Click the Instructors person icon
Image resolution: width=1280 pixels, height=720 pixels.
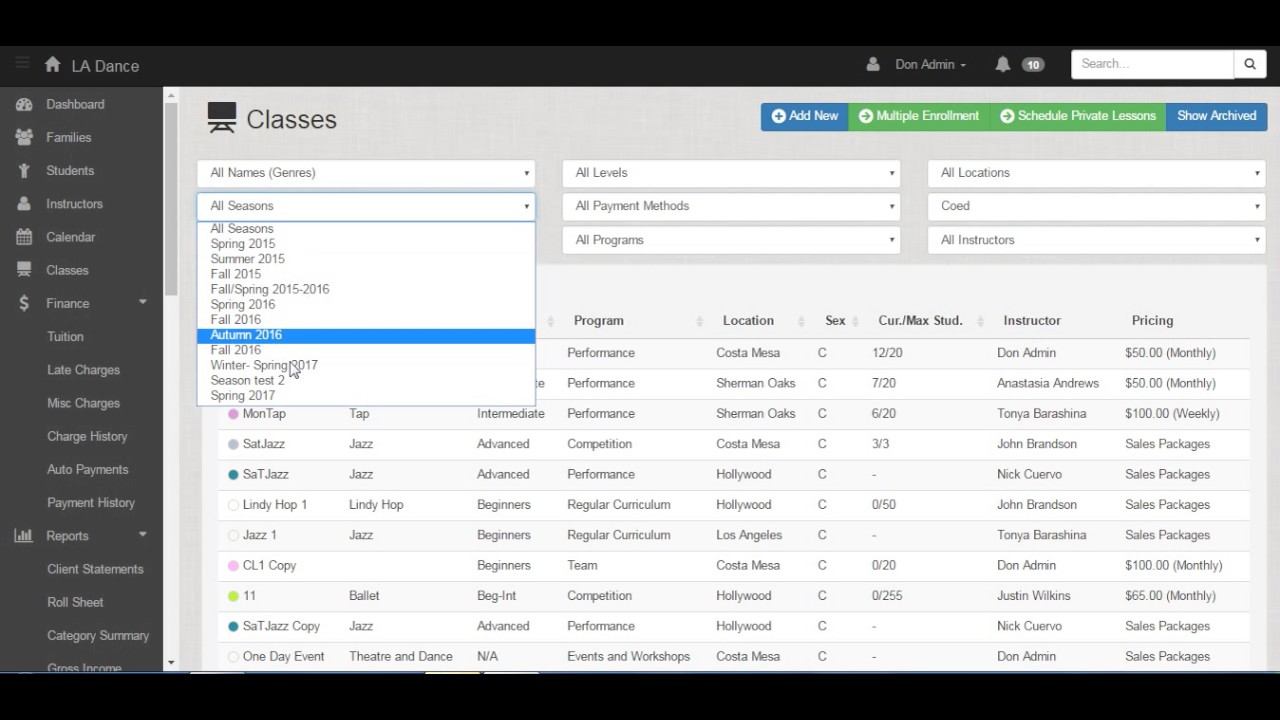24,204
